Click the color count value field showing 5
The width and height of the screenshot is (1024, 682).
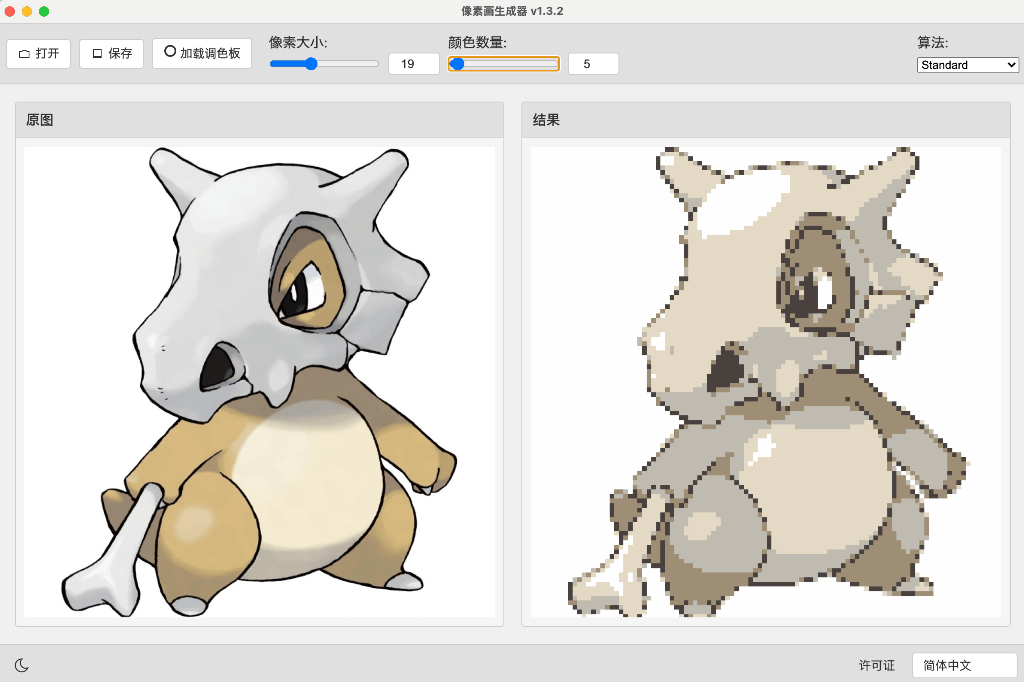pos(594,64)
